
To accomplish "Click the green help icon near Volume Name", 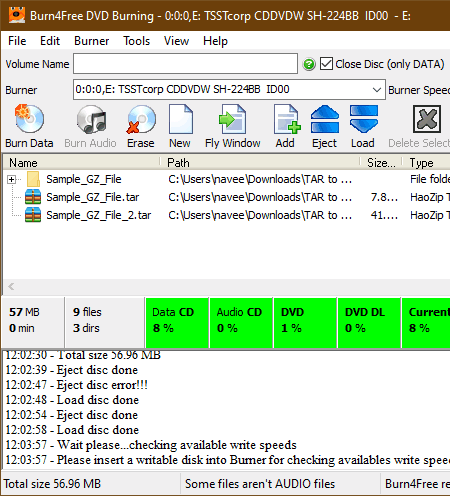I will tap(309, 64).
